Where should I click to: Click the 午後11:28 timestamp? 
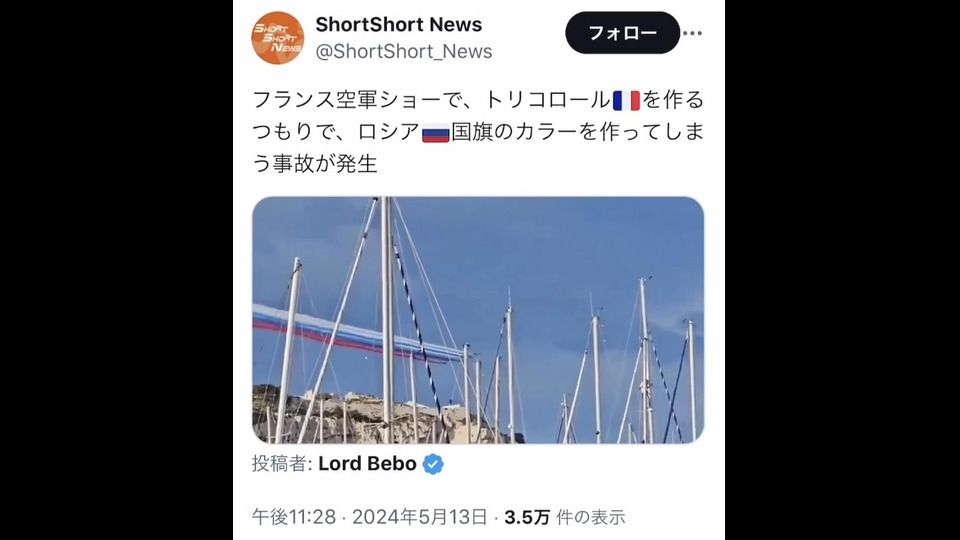[x=294, y=517]
